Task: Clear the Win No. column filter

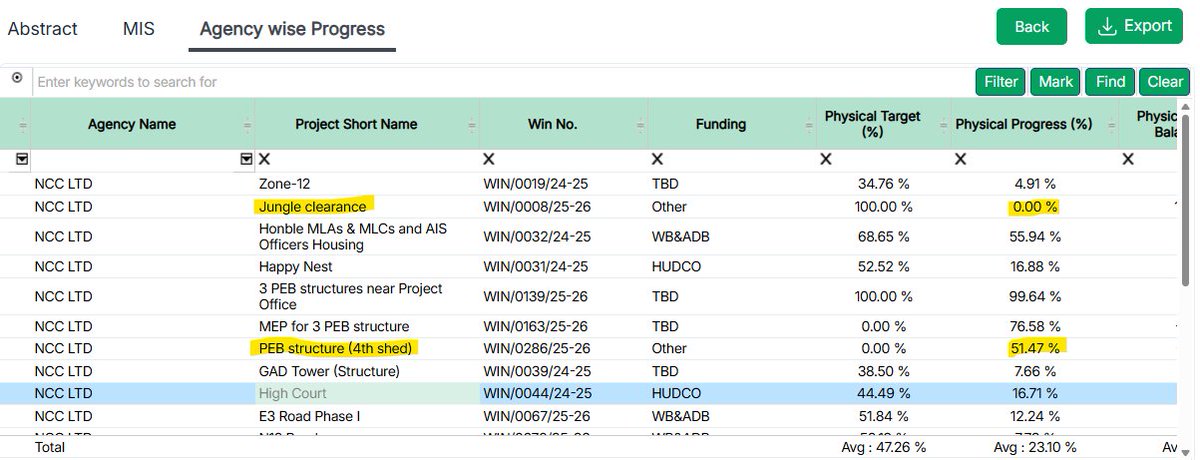Action: [489, 159]
